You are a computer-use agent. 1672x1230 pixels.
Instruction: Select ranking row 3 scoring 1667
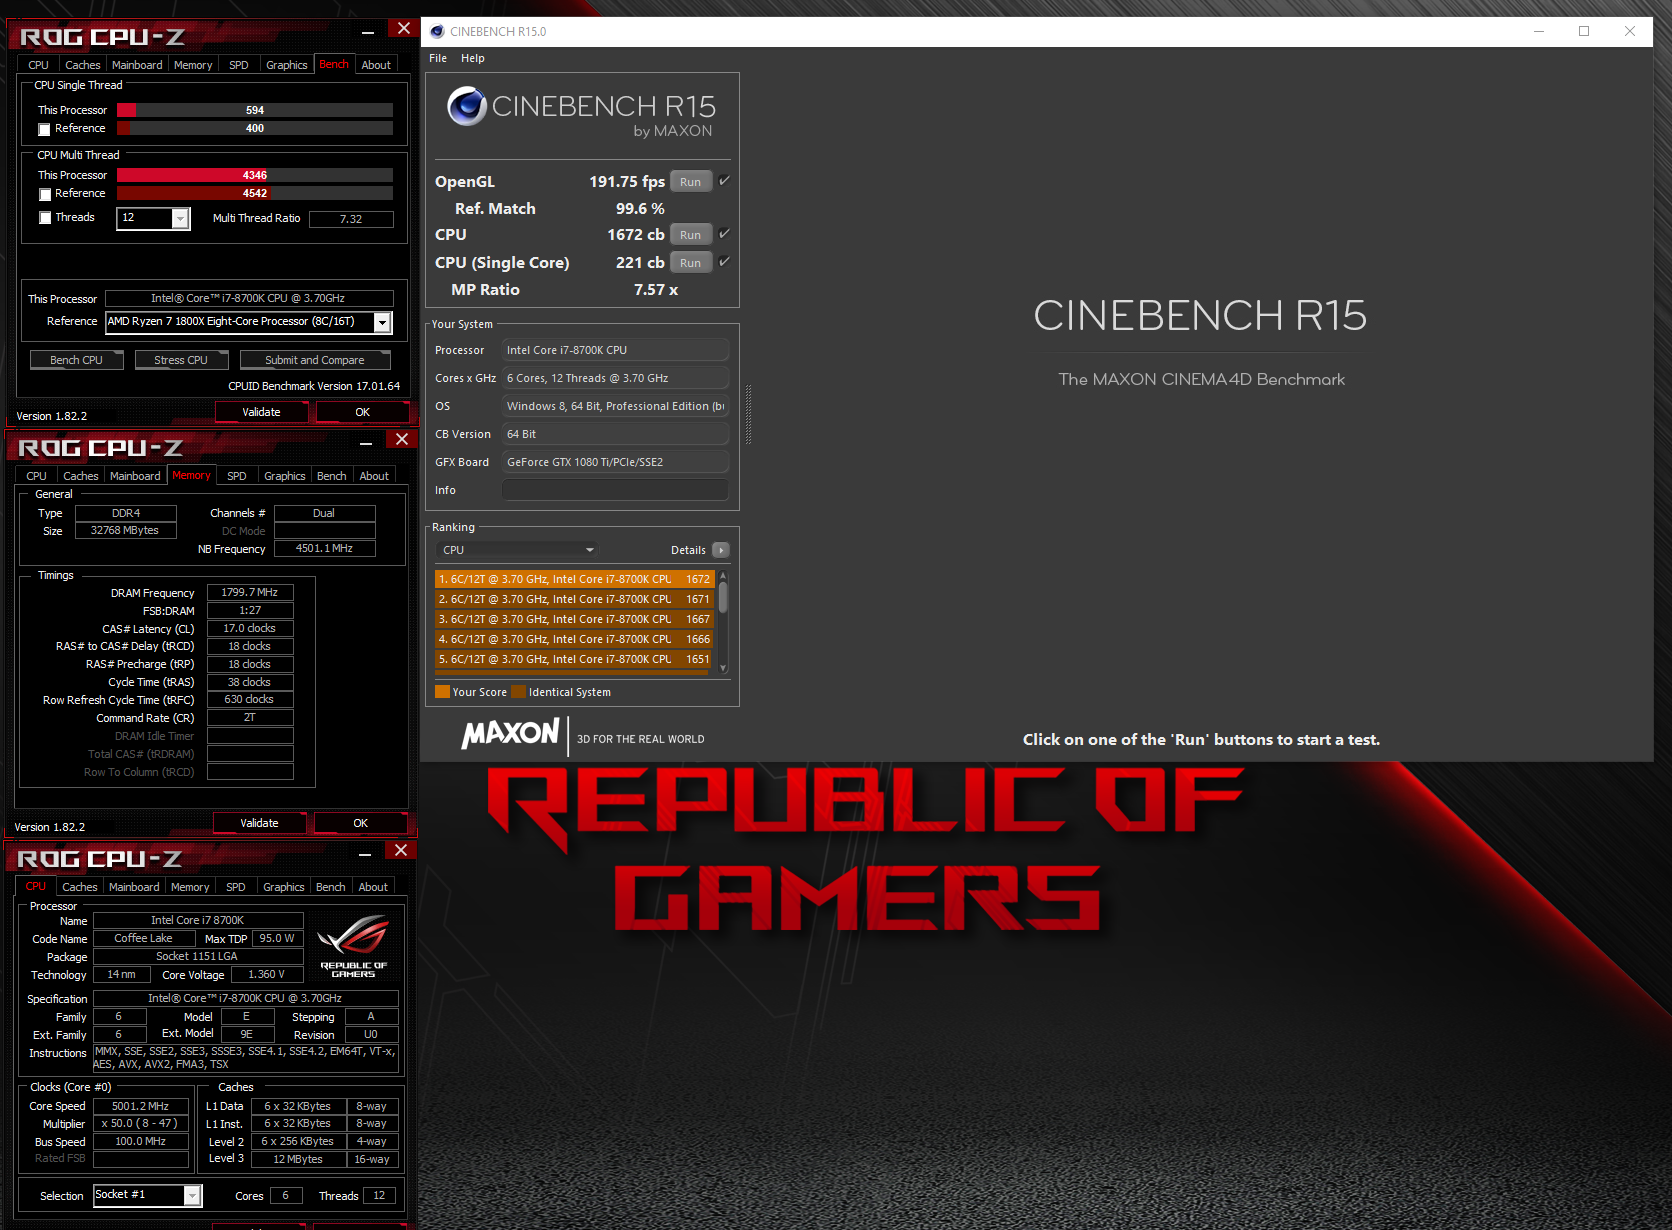click(x=574, y=619)
